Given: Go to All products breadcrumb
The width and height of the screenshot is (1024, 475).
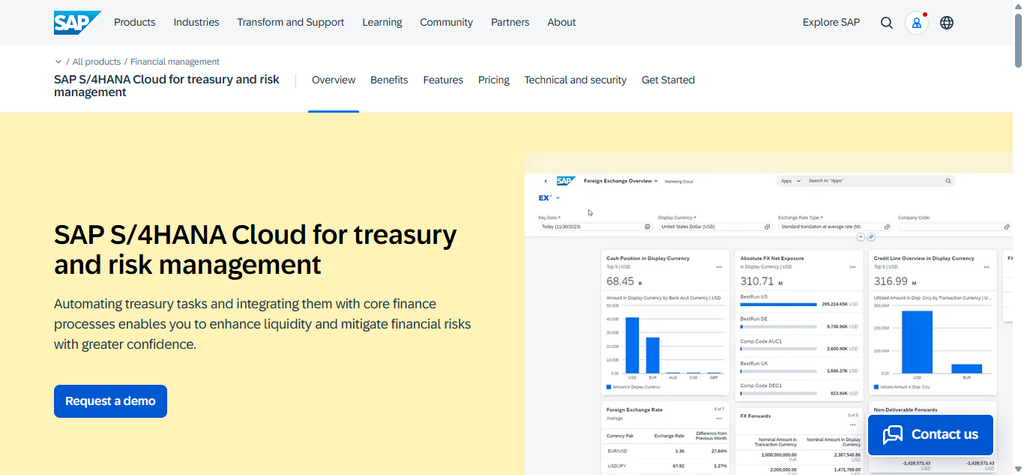Looking at the screenshot, I should click(x=97, y=62).
